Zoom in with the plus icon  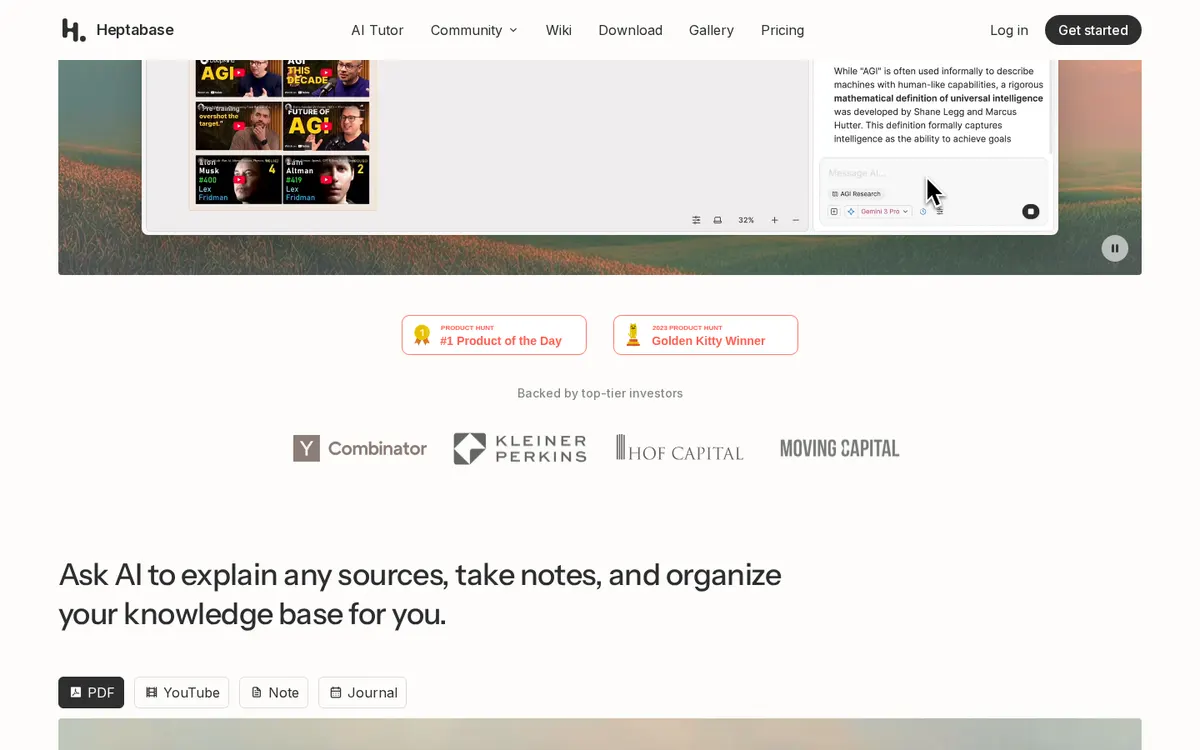point(775,220)
